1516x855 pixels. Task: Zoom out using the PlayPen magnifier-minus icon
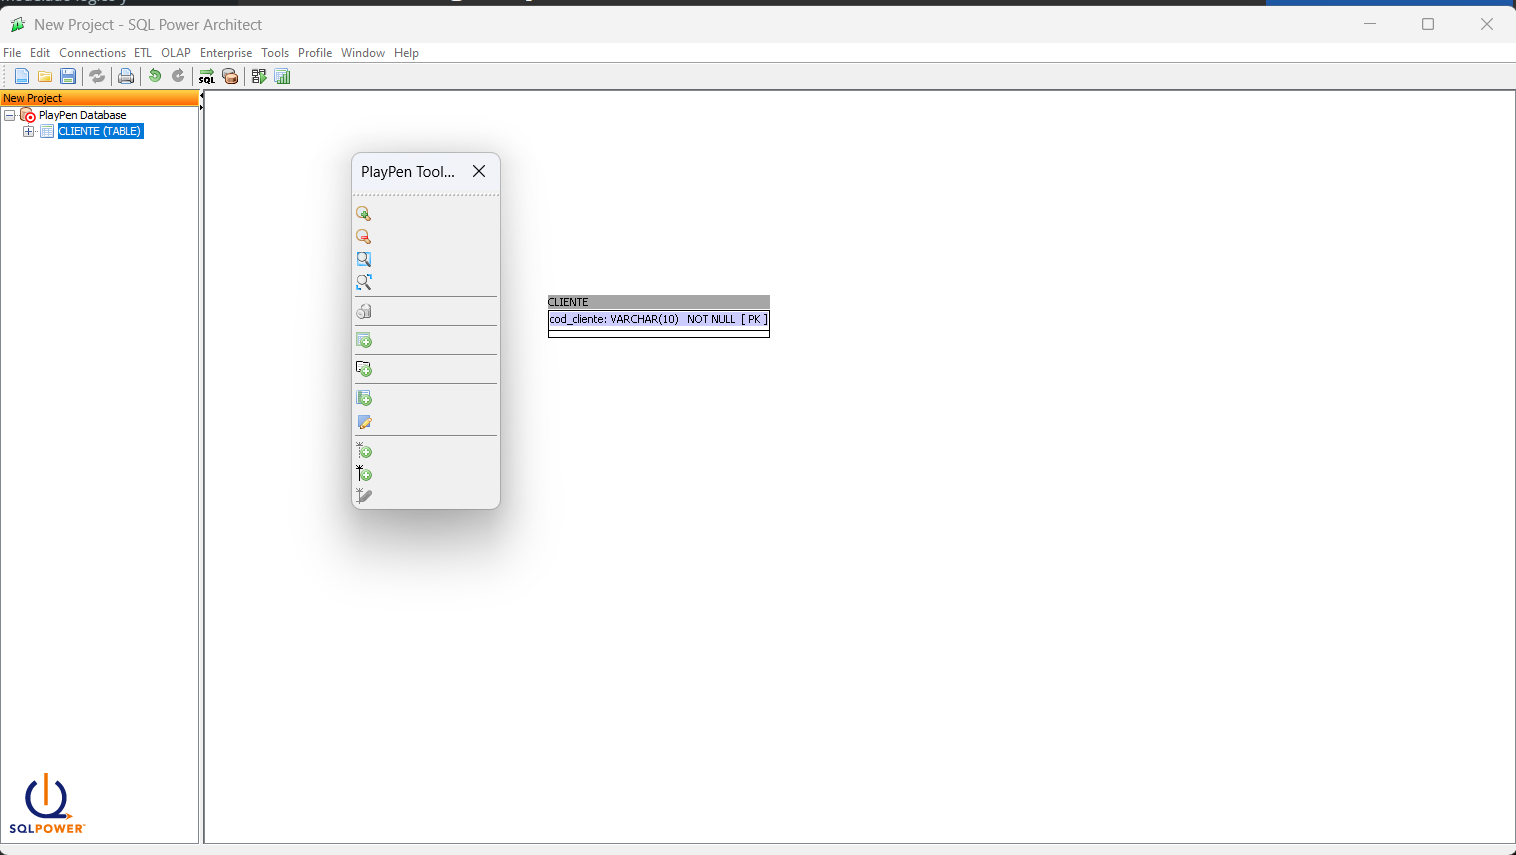point(364,236)
